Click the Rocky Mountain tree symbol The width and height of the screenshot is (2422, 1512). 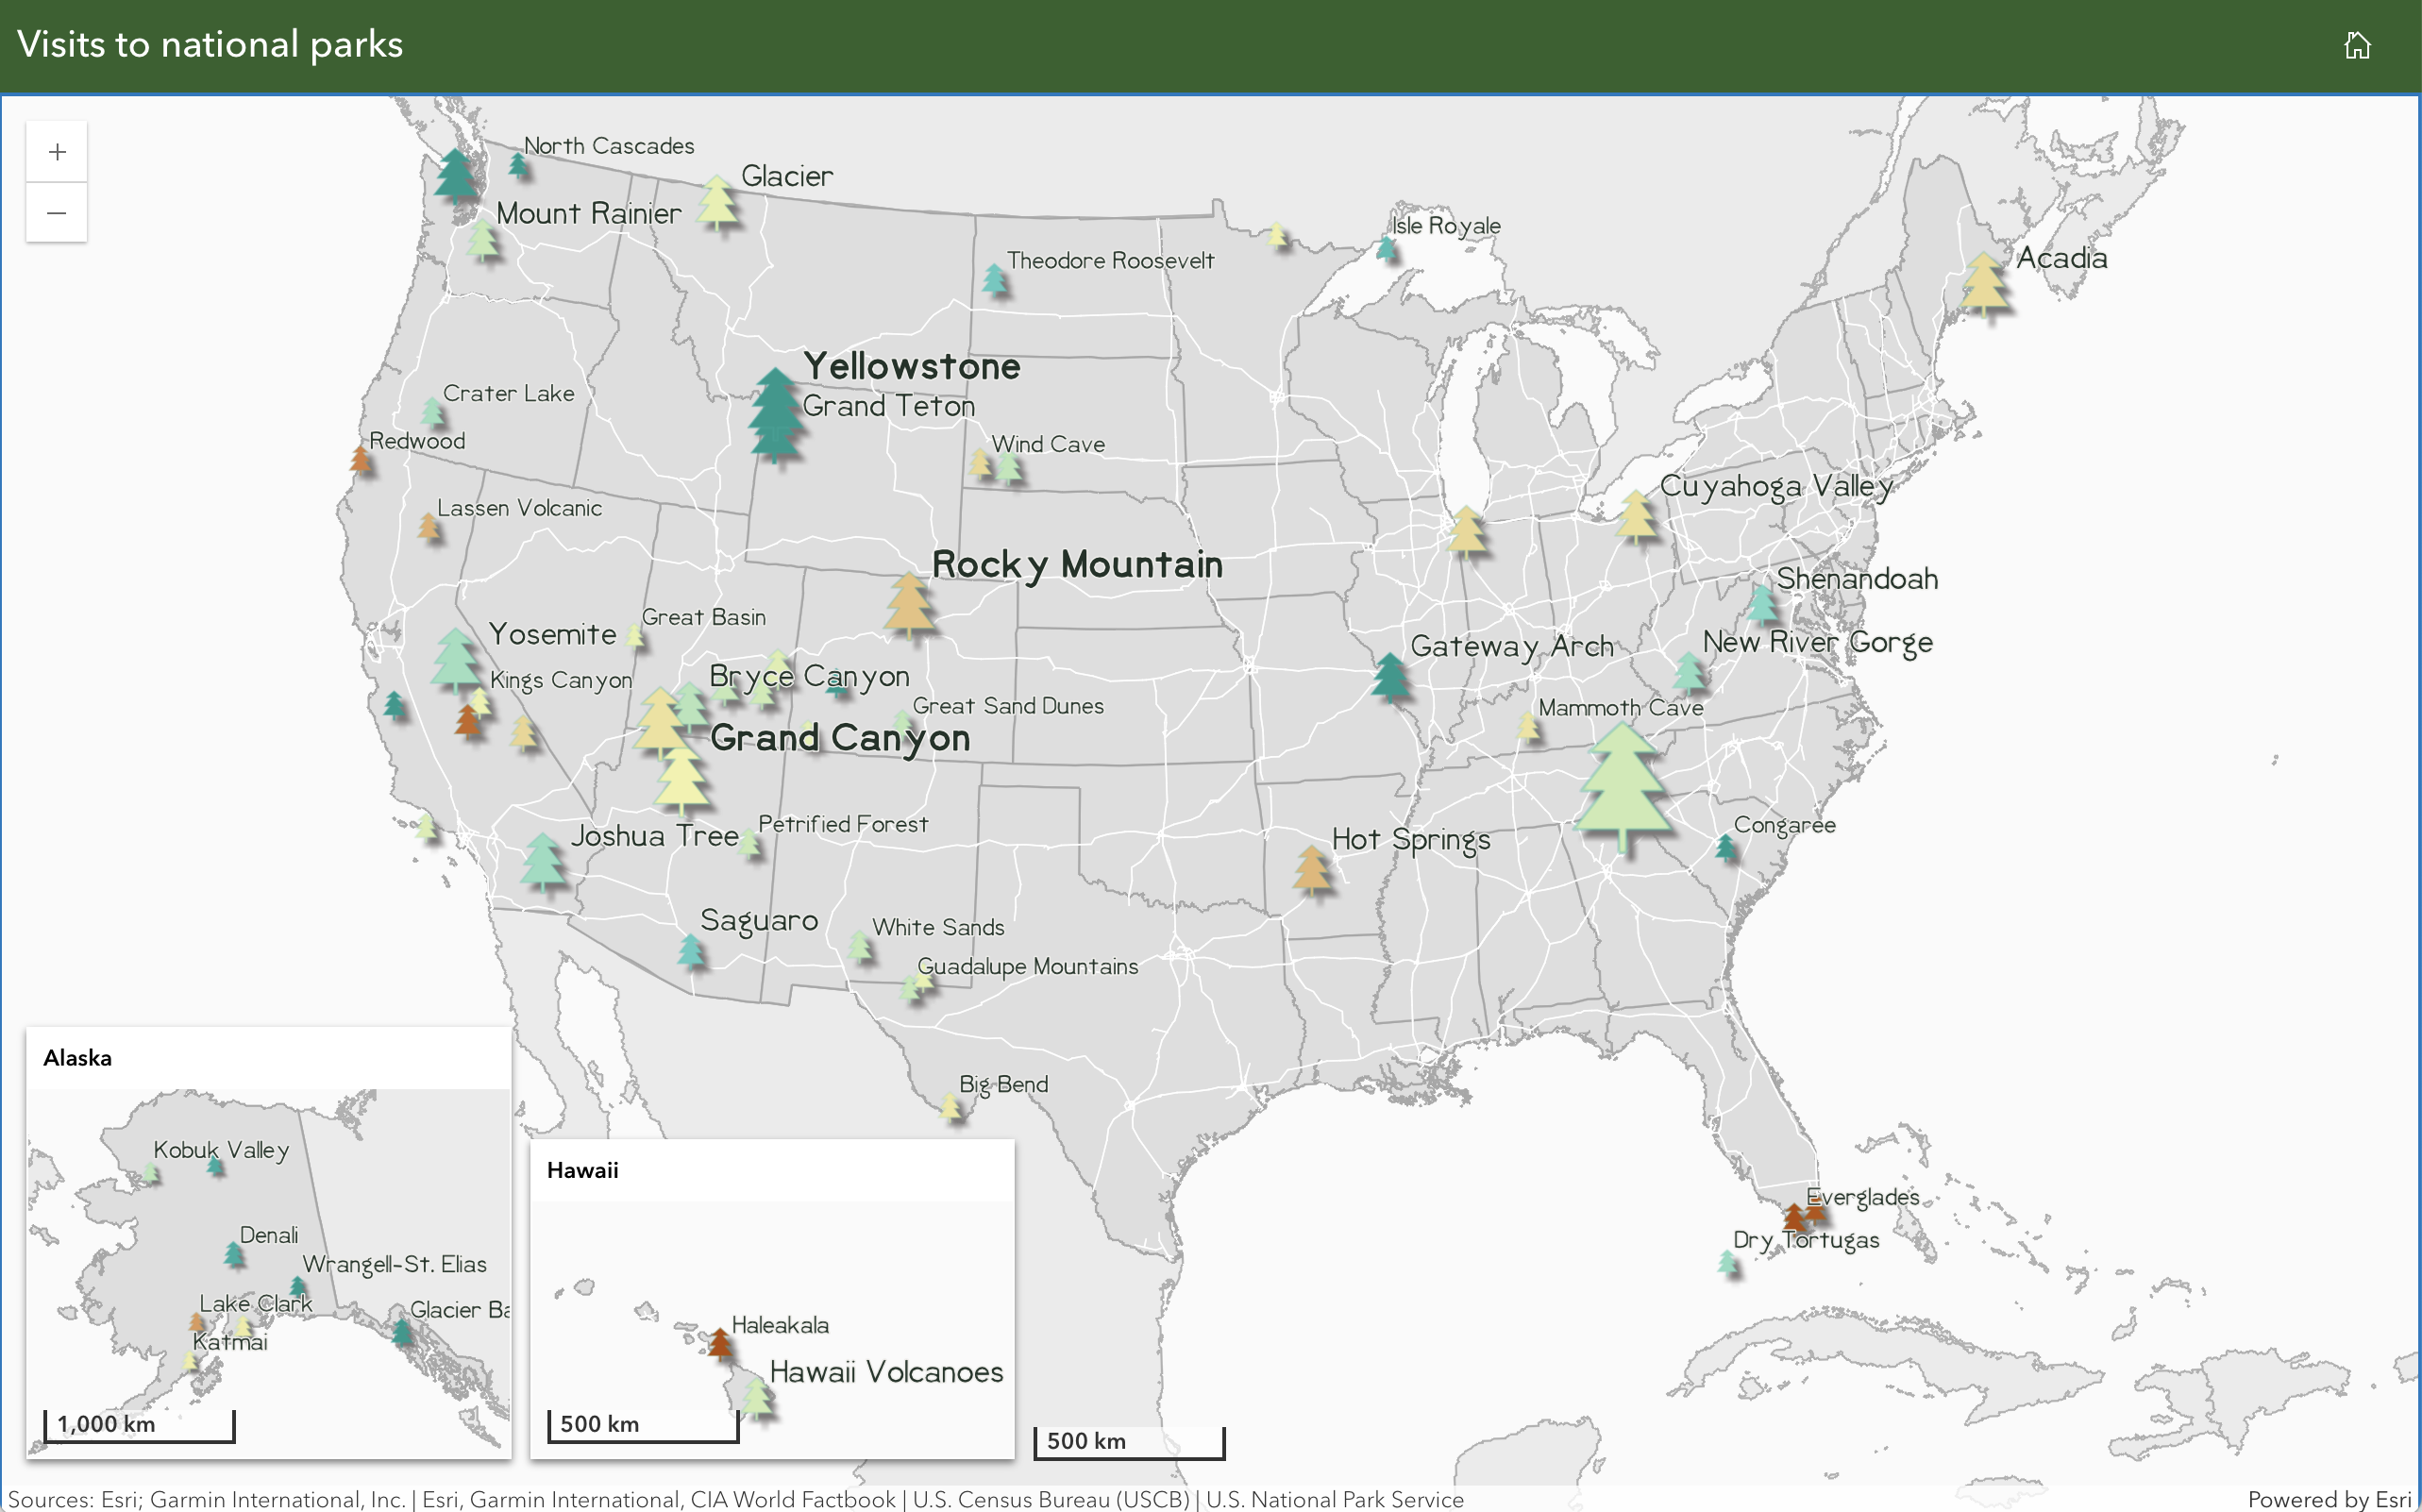908,604
